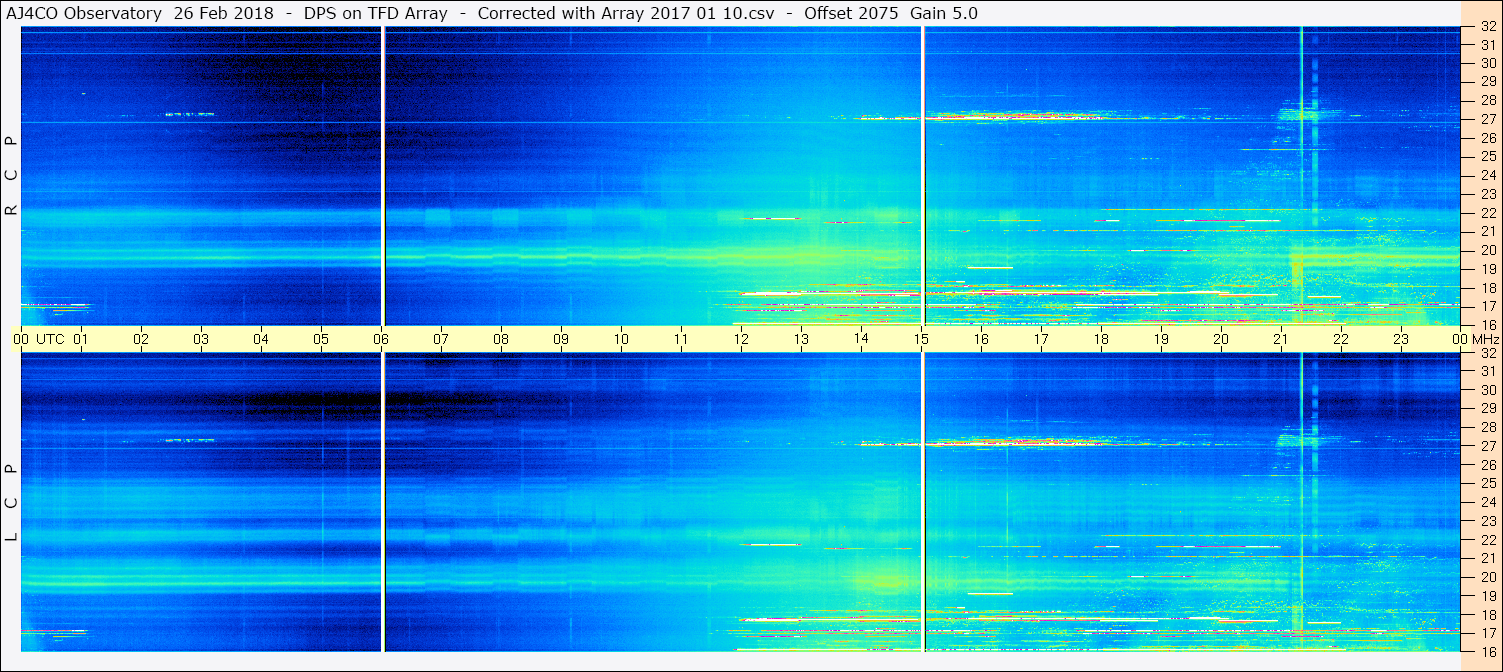Pick hour 11 on the UTC axis
The width and height of the screenshot is (1503, 672).
tap(681, 339)
